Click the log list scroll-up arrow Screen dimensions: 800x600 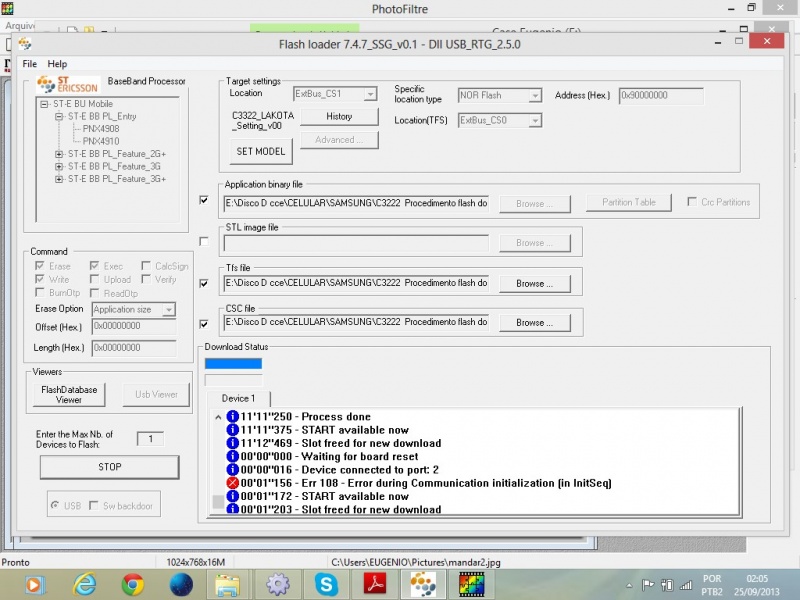[x=218, y=417]
